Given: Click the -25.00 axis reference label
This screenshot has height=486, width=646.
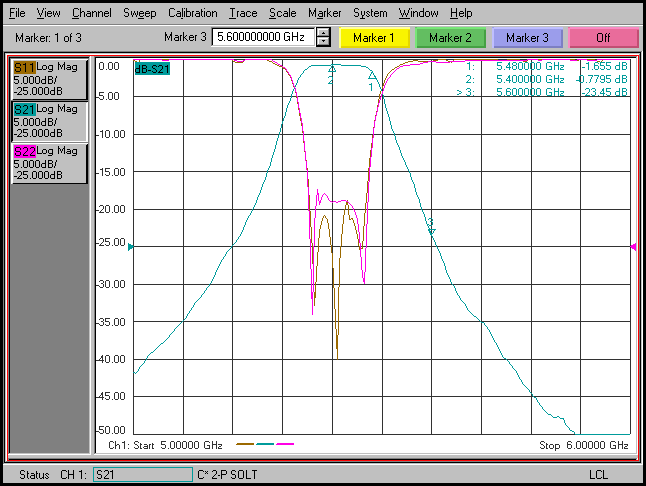Looking at the screenshot, I should [111, 242].
